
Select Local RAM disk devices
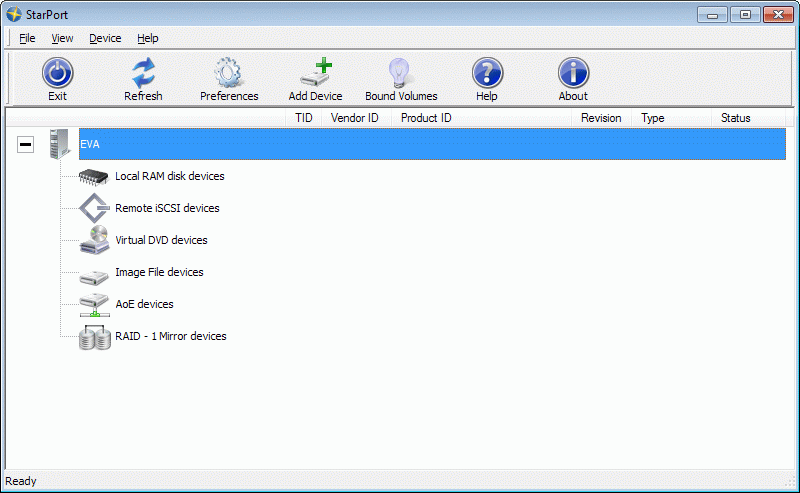[170, 176]
